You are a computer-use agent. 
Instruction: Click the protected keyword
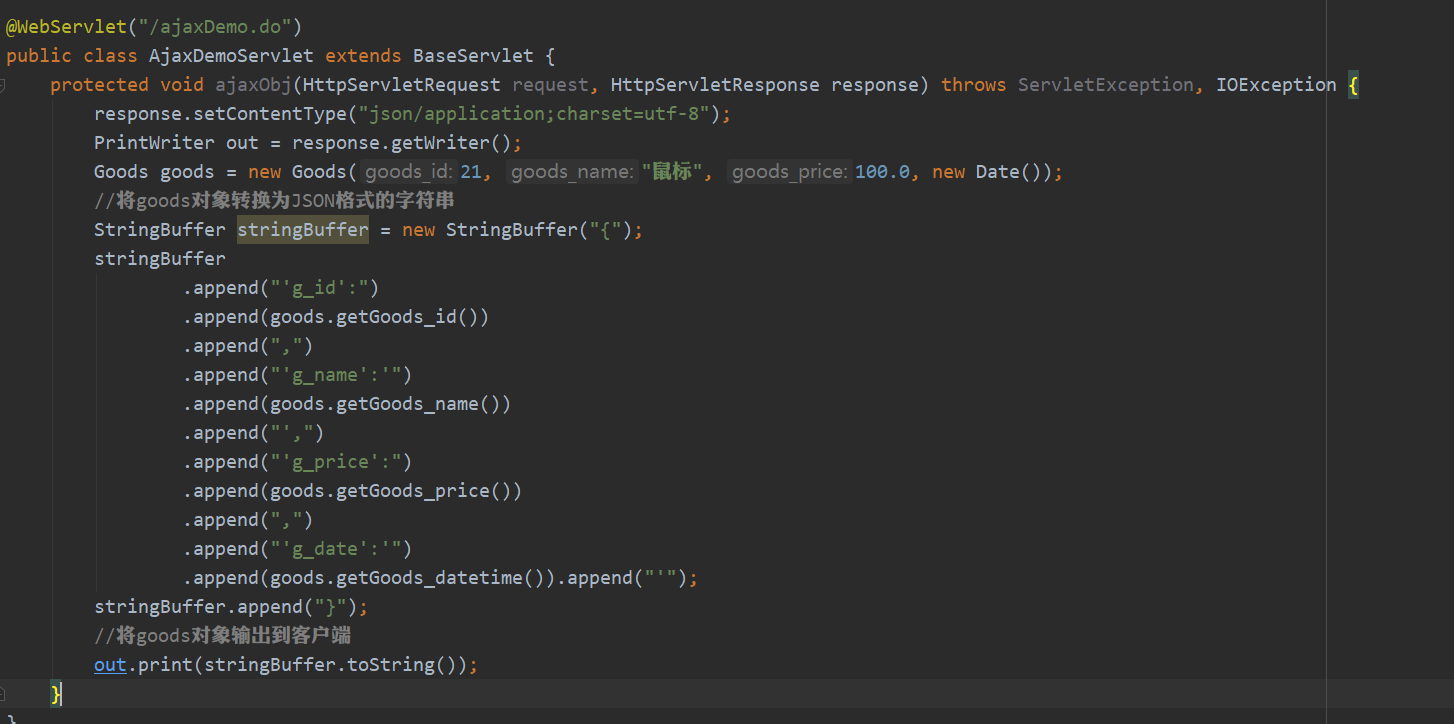pyautogui.click(x=99, y=85)
